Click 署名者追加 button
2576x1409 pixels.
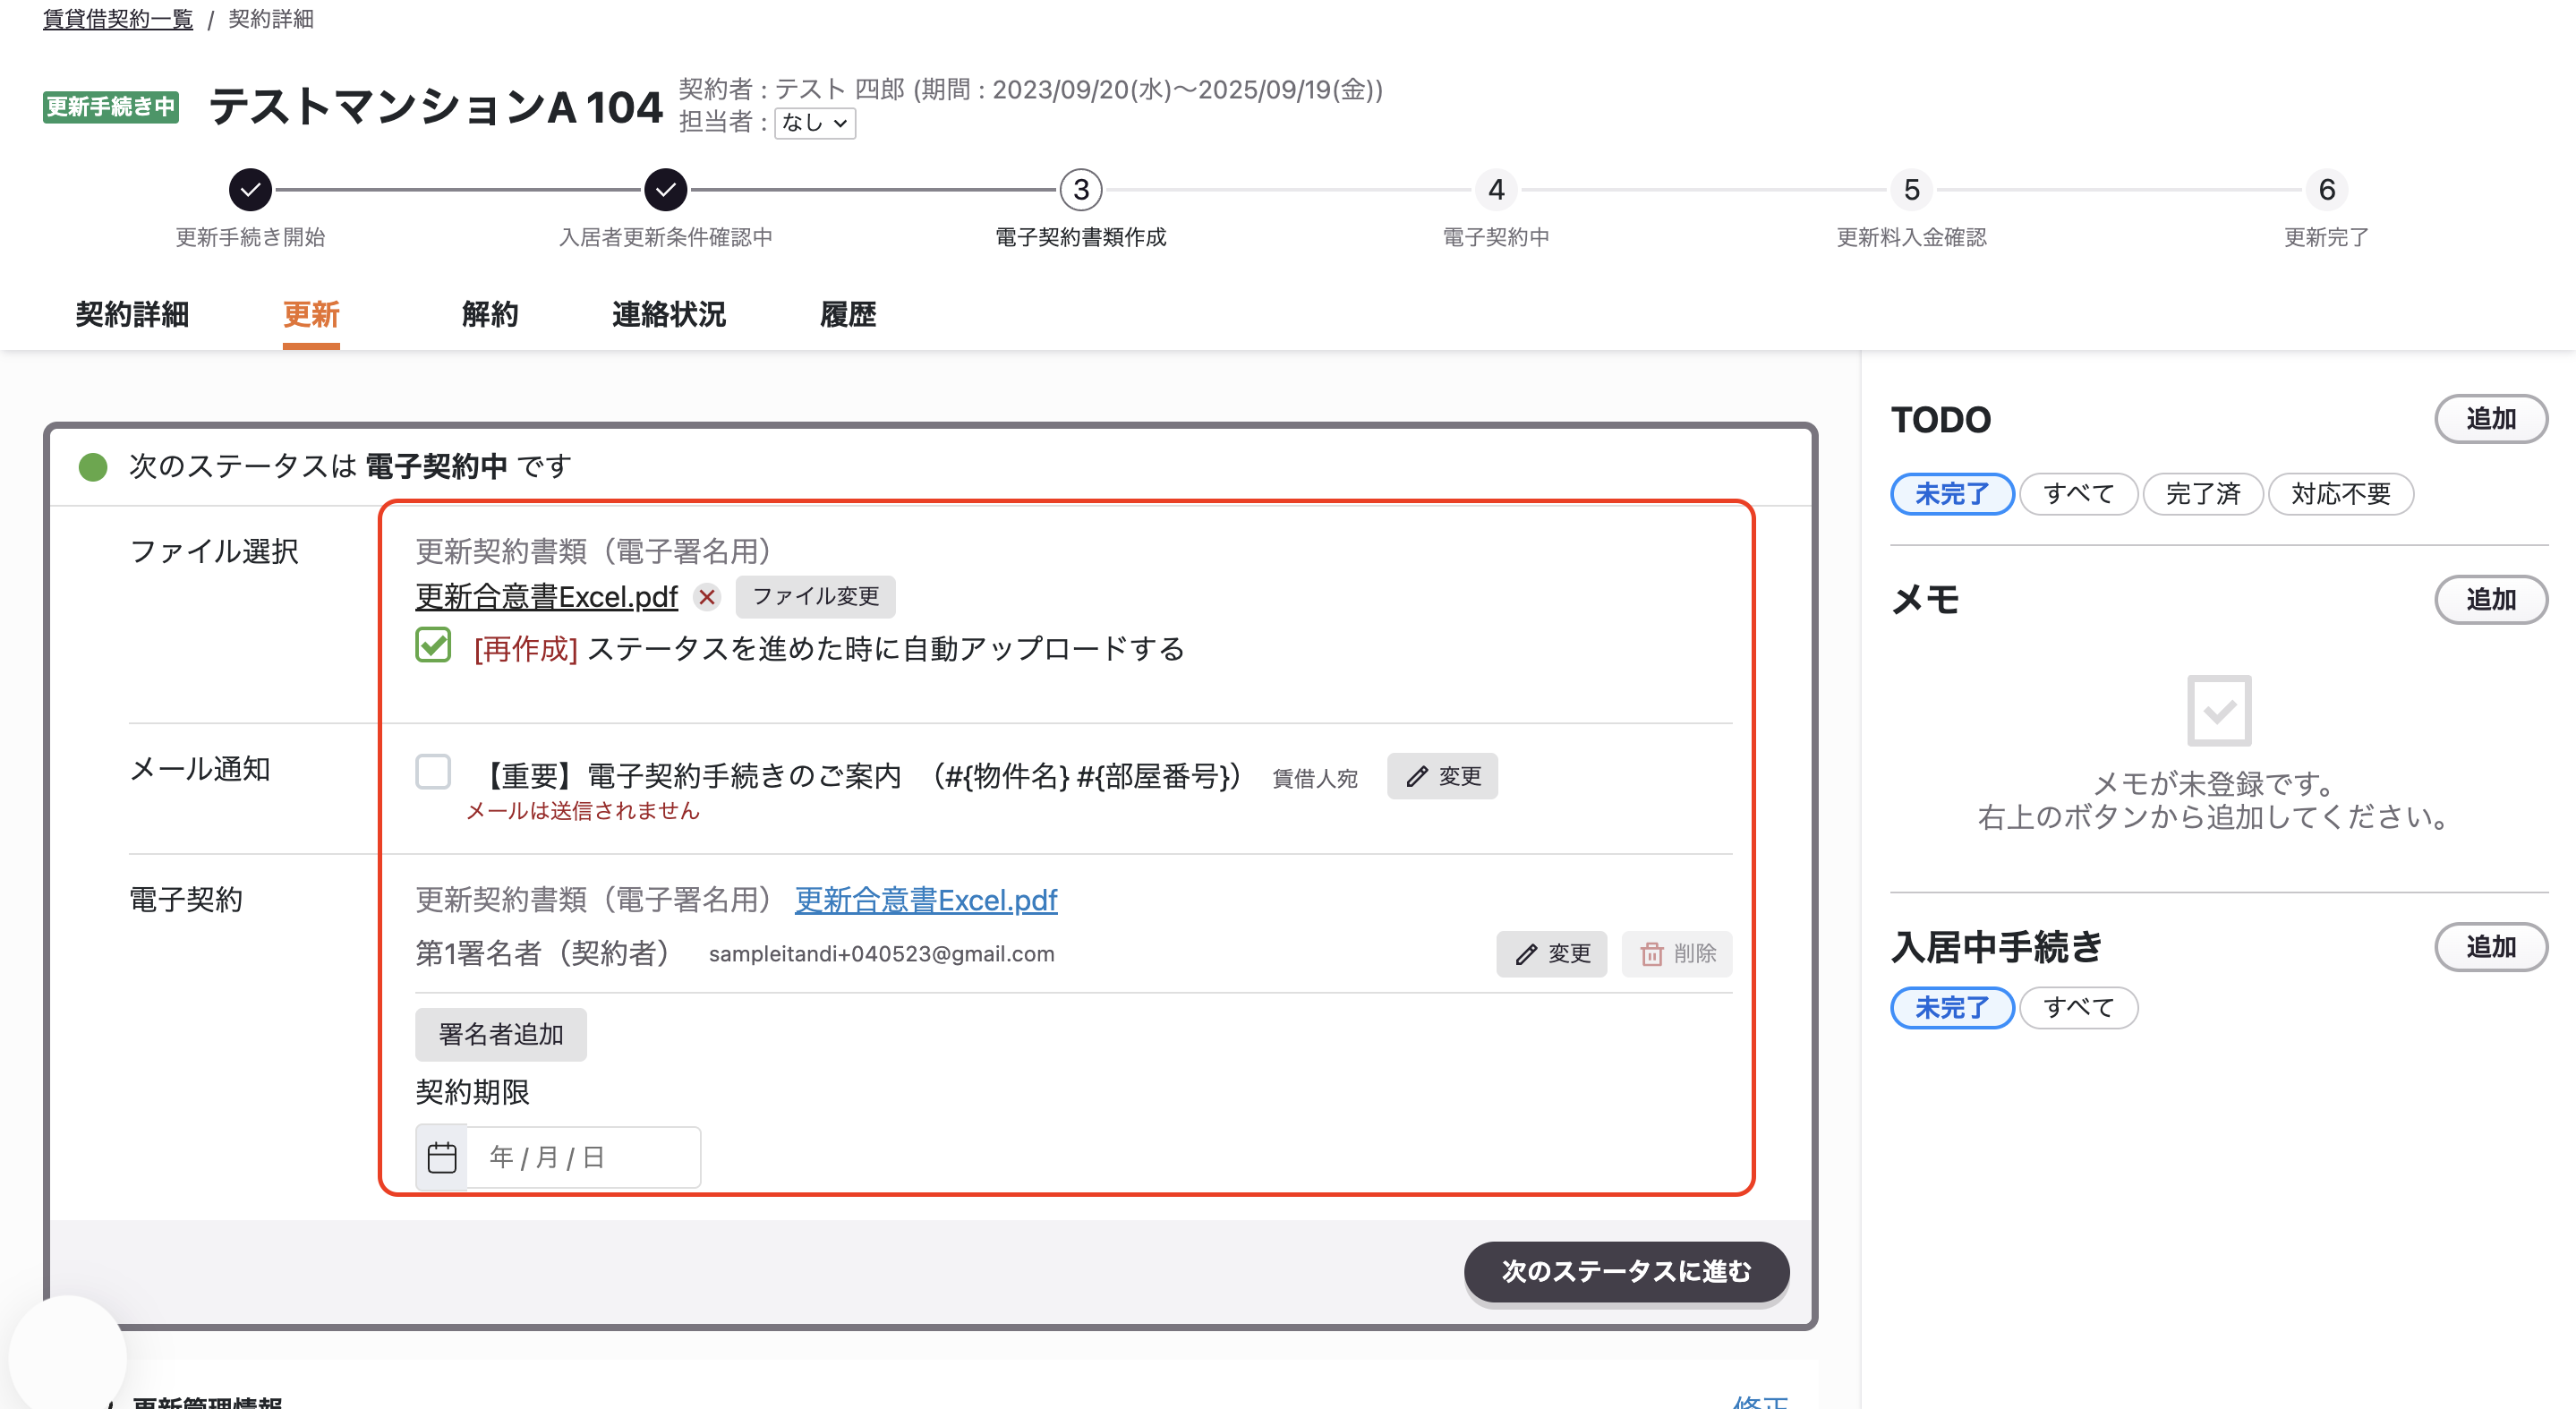pyautogui.click(x=500, y=1034)
